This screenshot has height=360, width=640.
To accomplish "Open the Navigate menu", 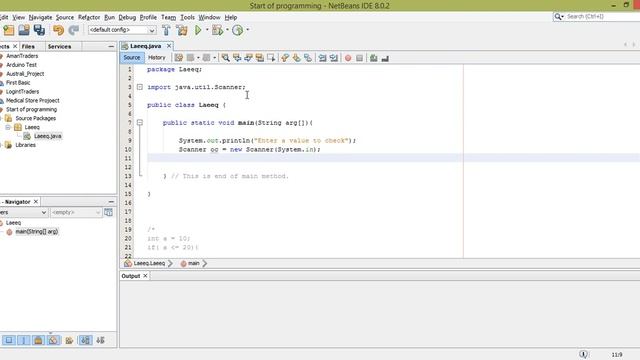I will [40, 17].
